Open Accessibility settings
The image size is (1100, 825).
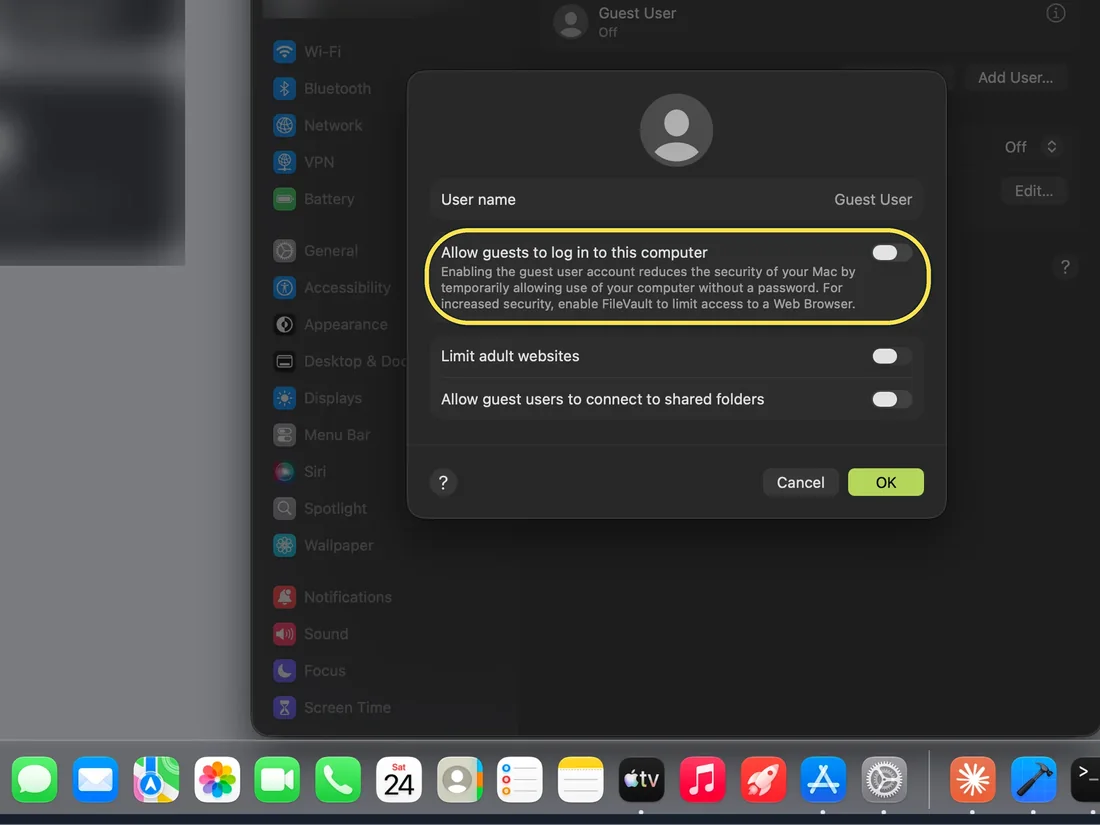click(x=332, y=288)
